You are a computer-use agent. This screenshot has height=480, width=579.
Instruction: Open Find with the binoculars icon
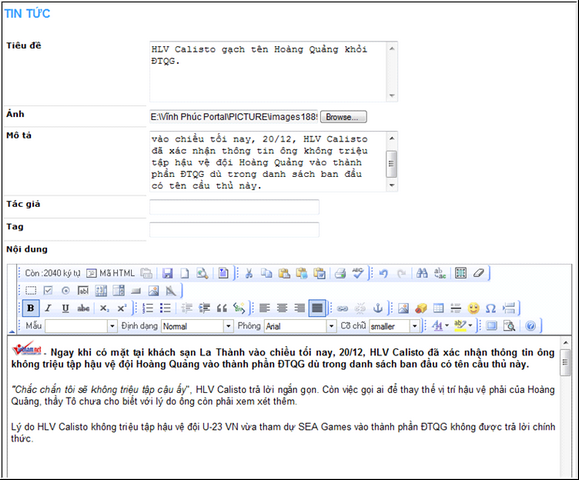pyautogui.click(x=422, y=273)
